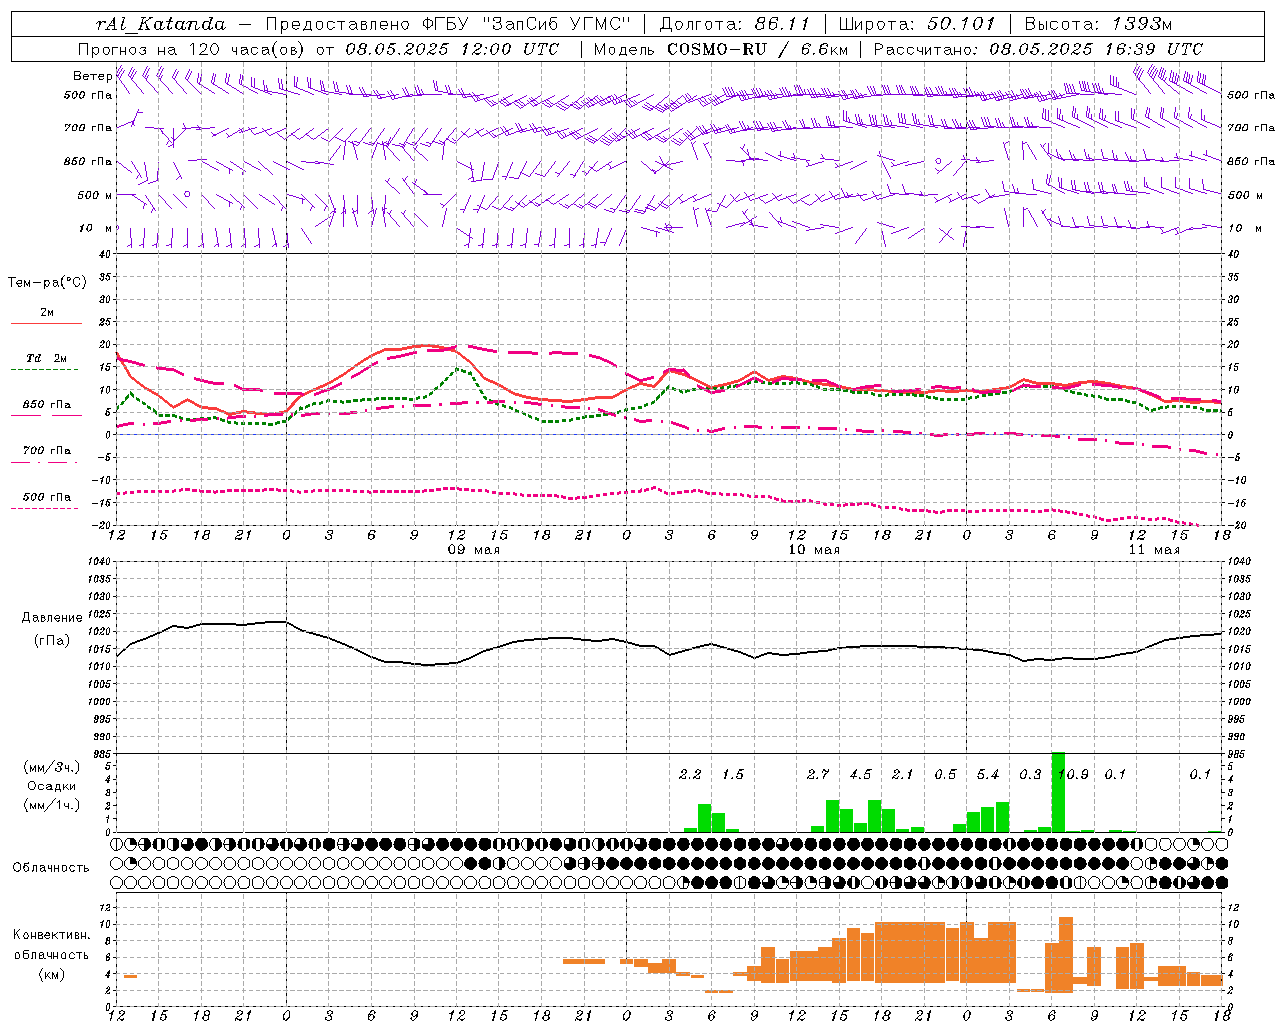Viewport: 1280px width, 1024px height.
Task: Click the 5.4 precipitation amount
Action: coord(988,774)
